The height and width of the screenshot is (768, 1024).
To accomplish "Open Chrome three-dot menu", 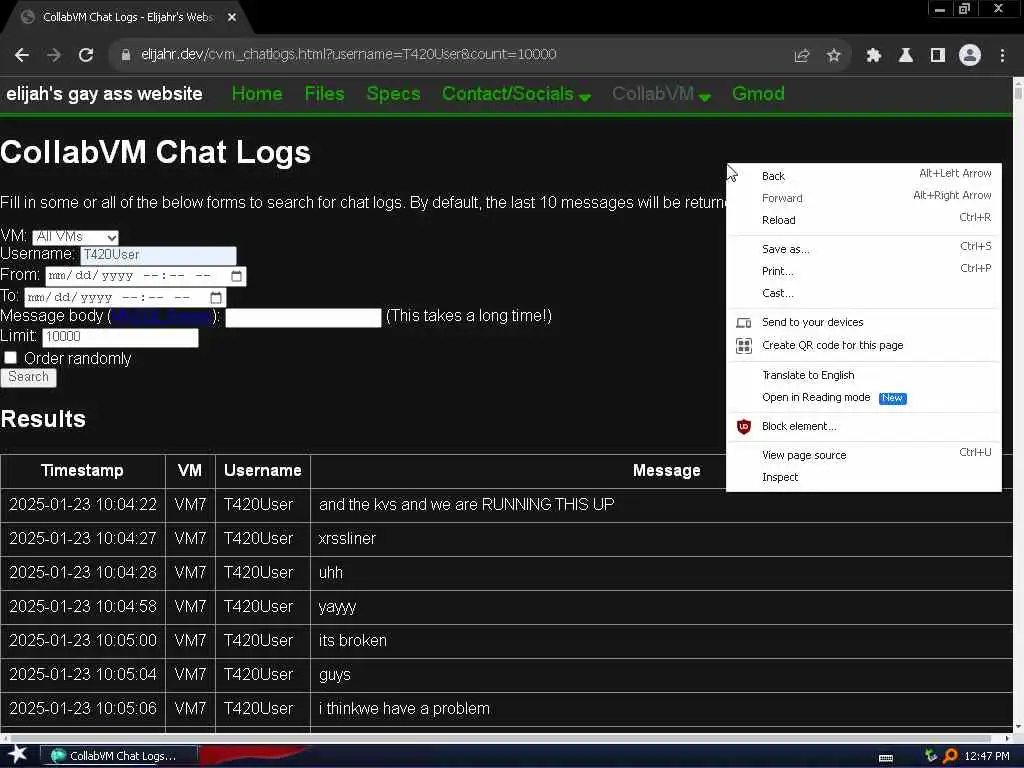I will pyautogui.click(x=1002, y=56).
